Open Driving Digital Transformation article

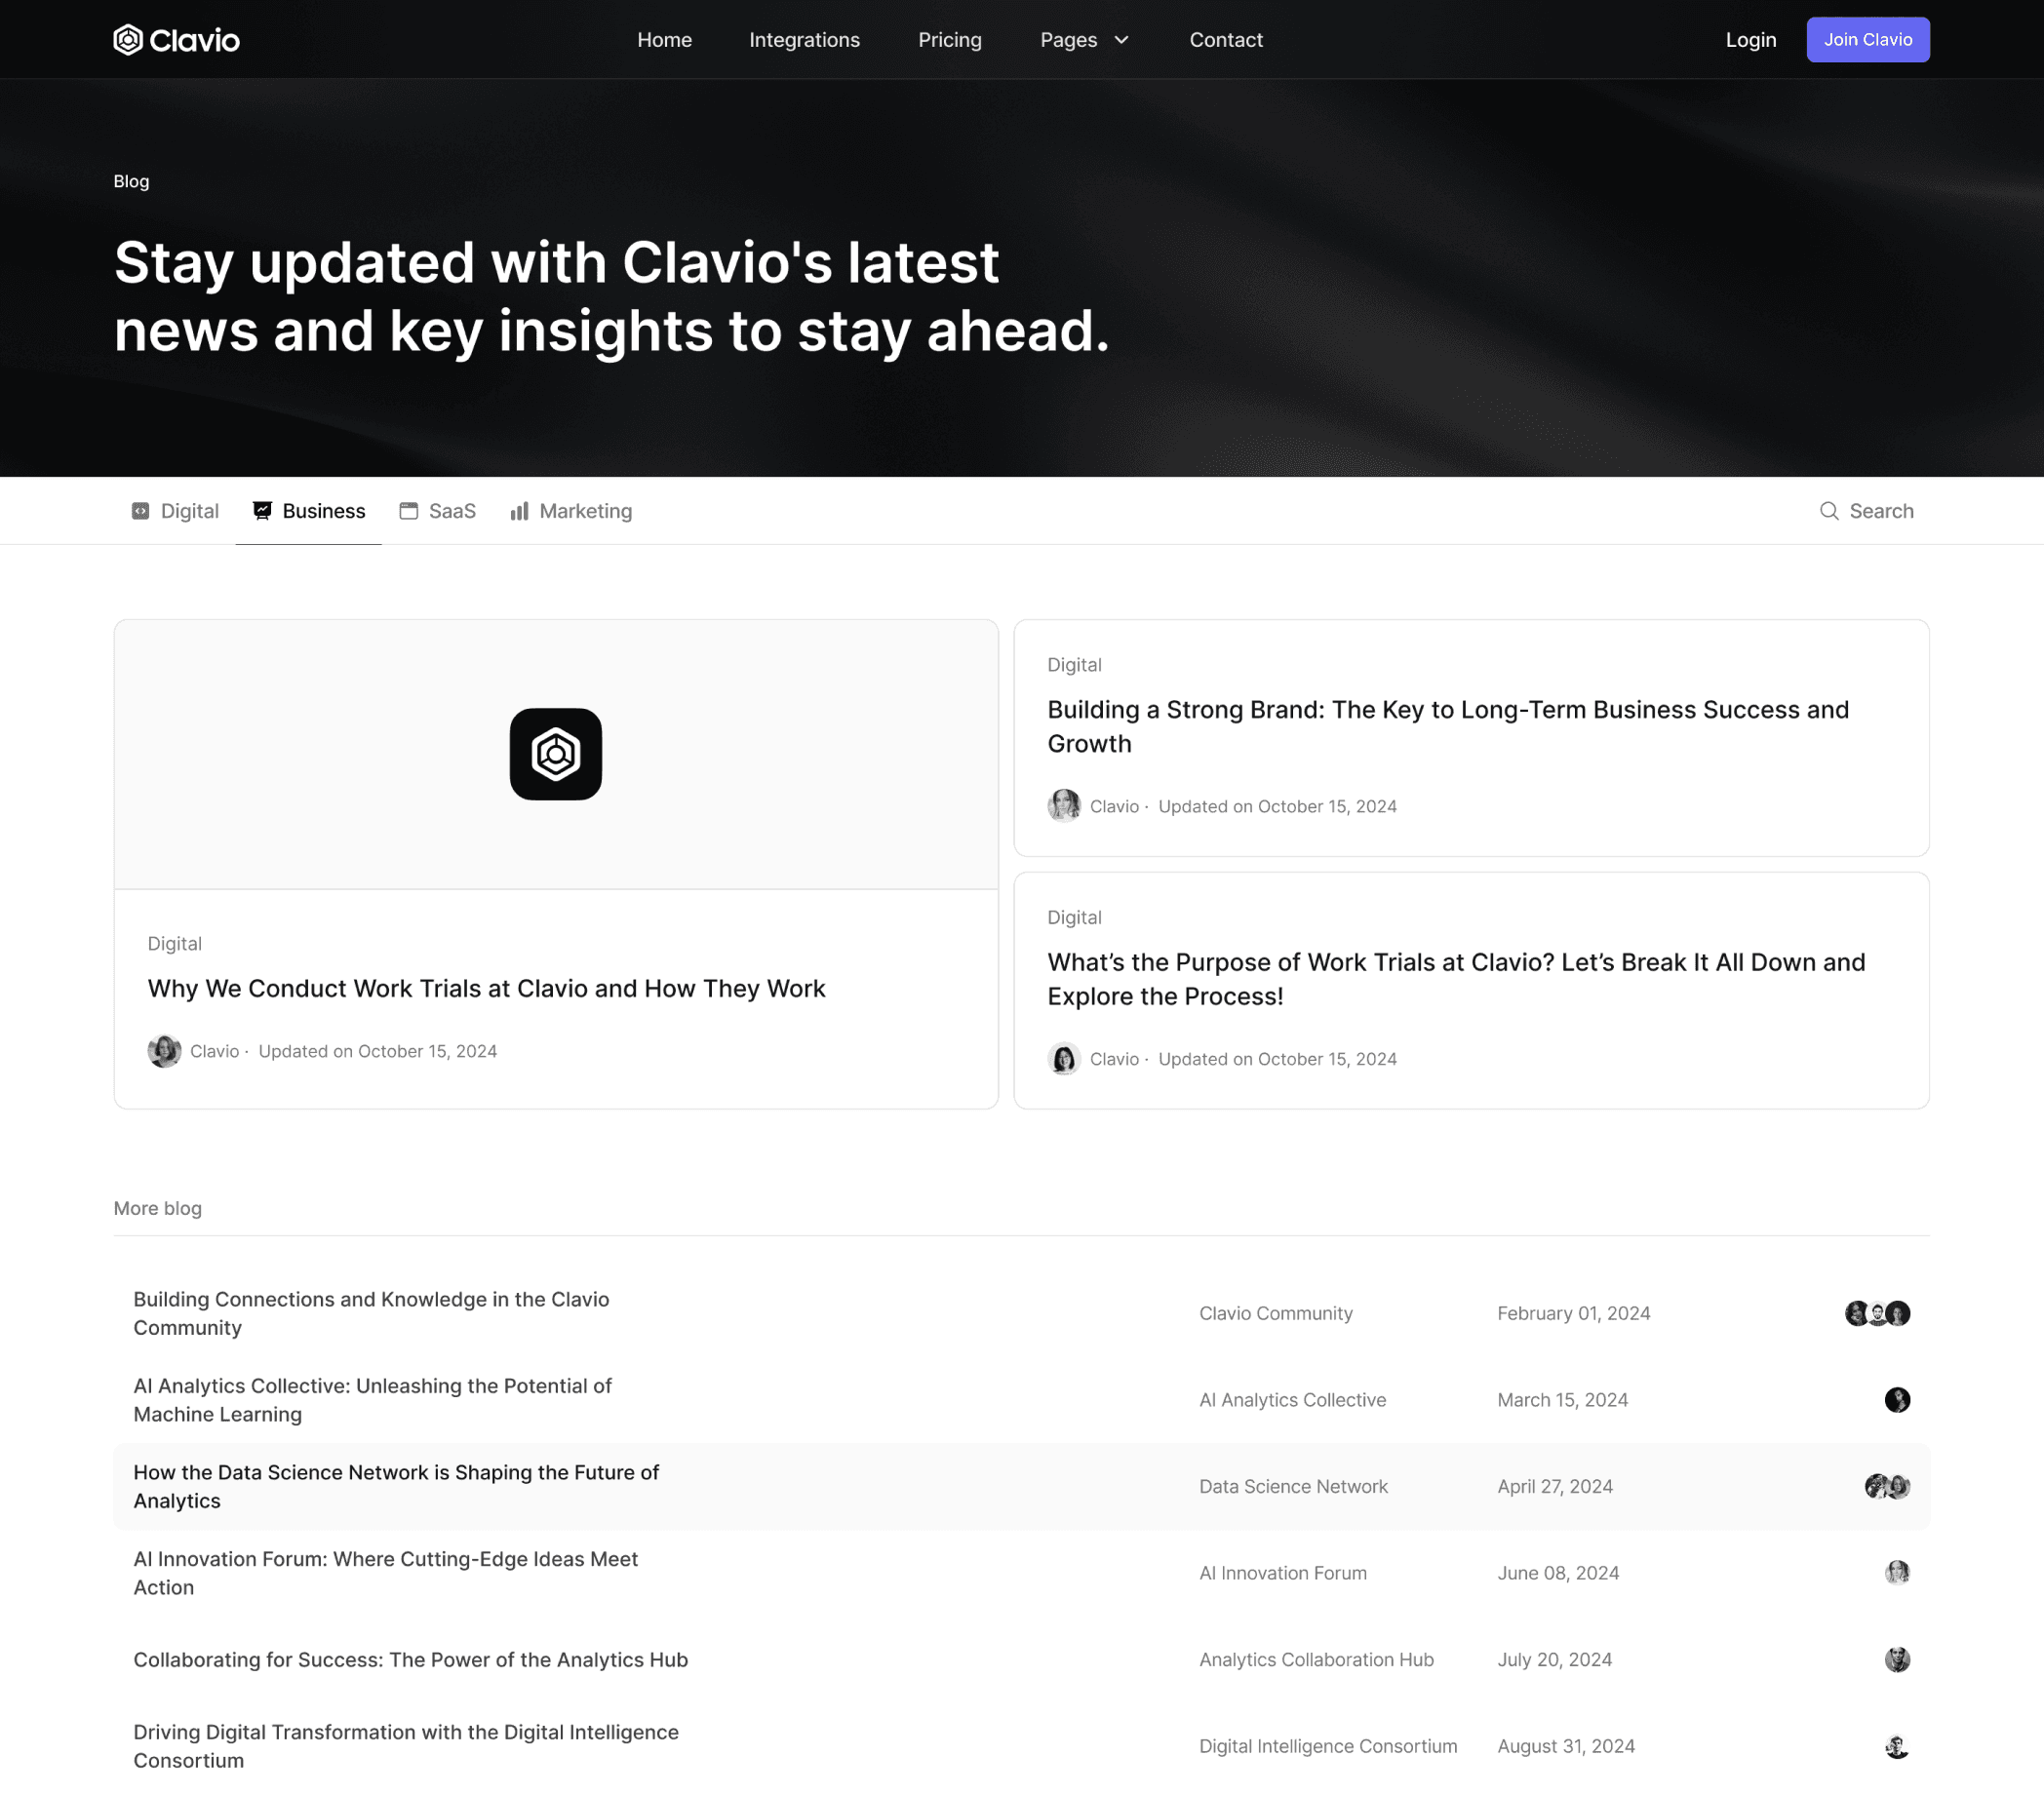click(406, 1747)
